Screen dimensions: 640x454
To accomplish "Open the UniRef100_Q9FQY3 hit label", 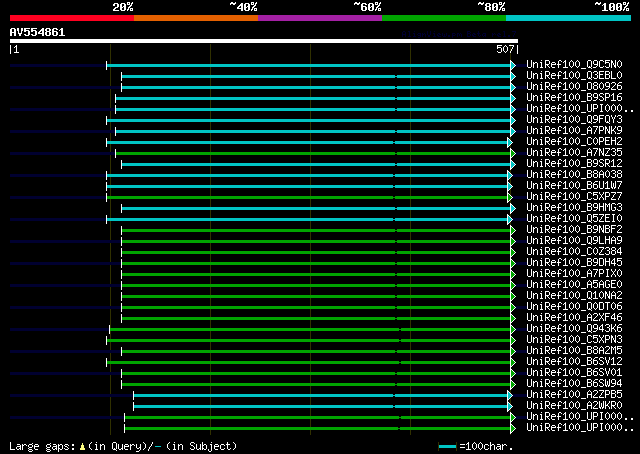I will tap(574, 120).
